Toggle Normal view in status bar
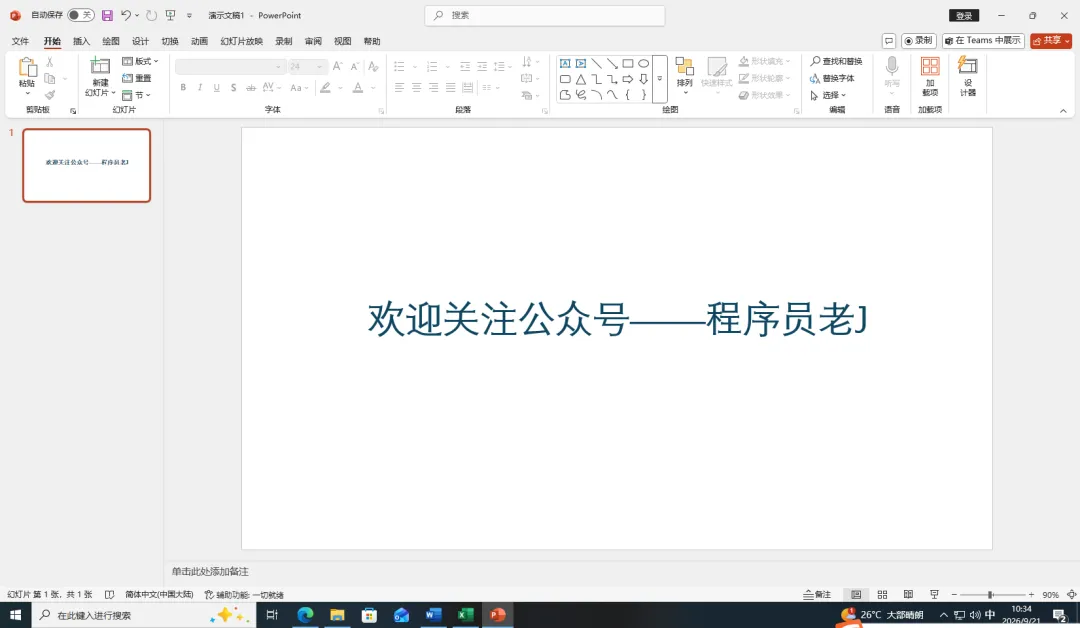The width and height of the screenshot is (1080, 628). [x=855, y=594]
